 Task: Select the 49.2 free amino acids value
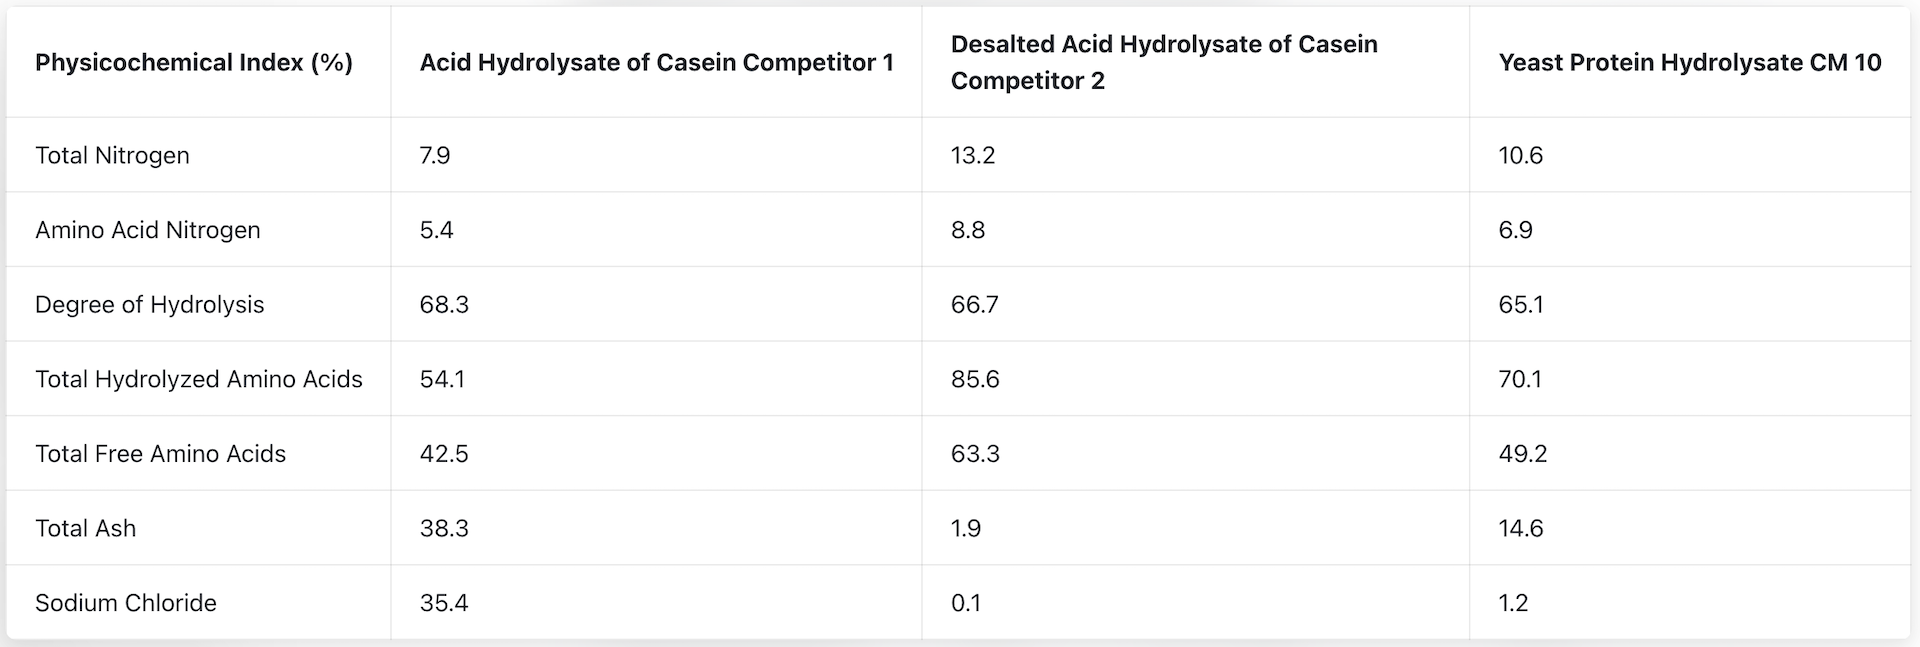(1523, 453)
